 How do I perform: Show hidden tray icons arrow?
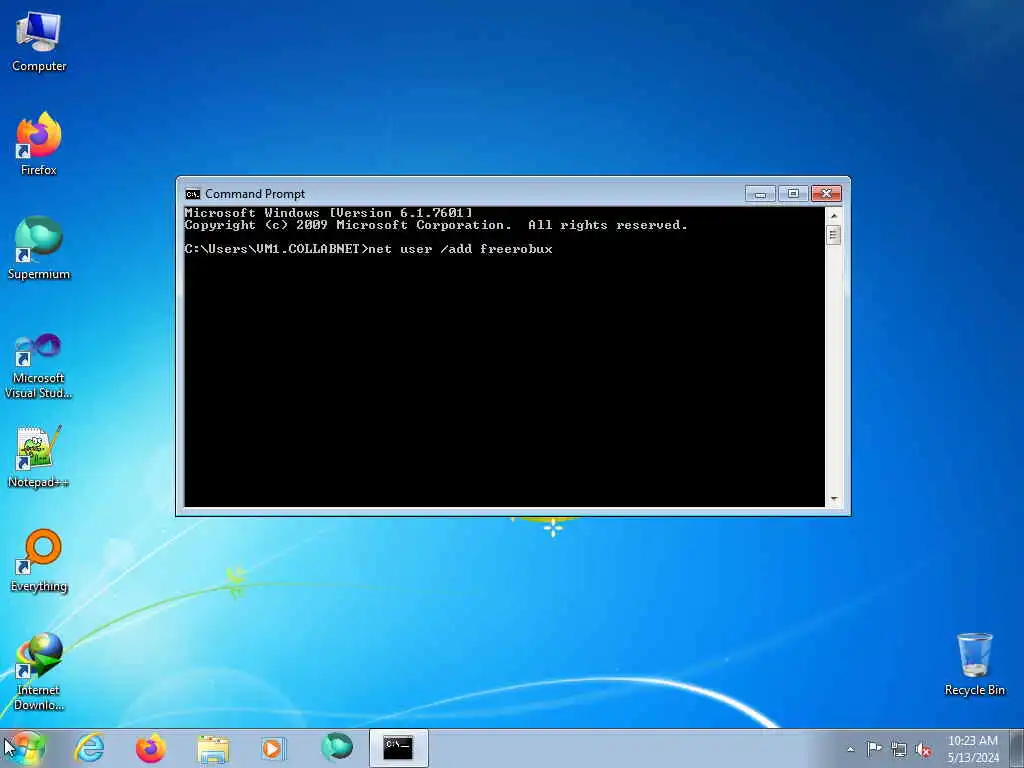850,749
